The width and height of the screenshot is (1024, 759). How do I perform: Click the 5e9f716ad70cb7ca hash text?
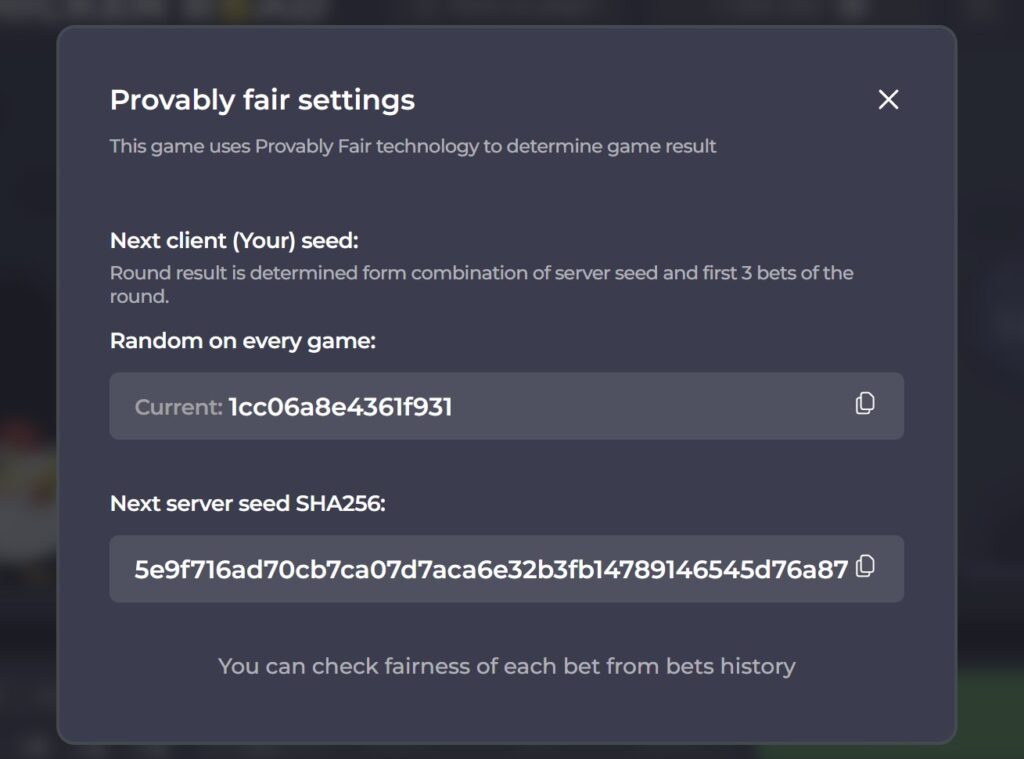click(491, 570)
